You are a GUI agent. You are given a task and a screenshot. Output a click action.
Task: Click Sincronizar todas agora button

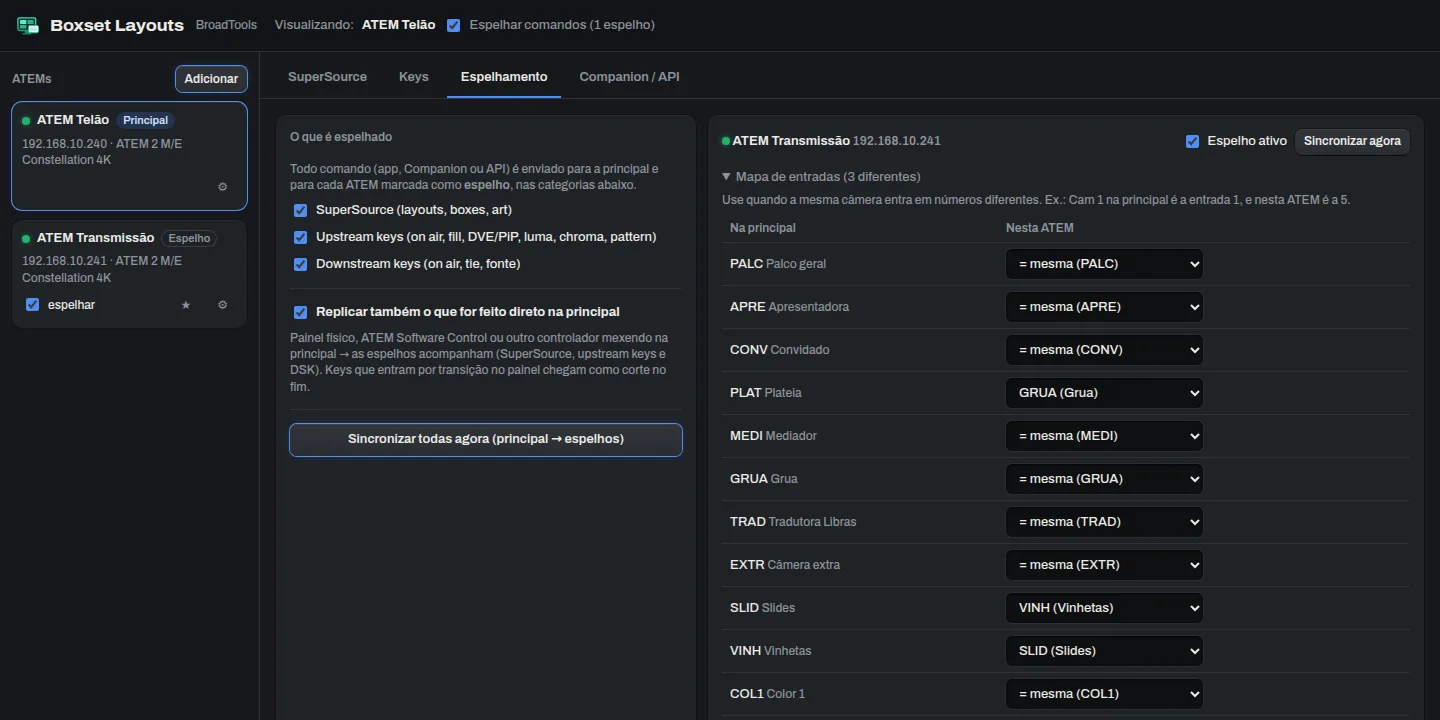click(486, 439)
